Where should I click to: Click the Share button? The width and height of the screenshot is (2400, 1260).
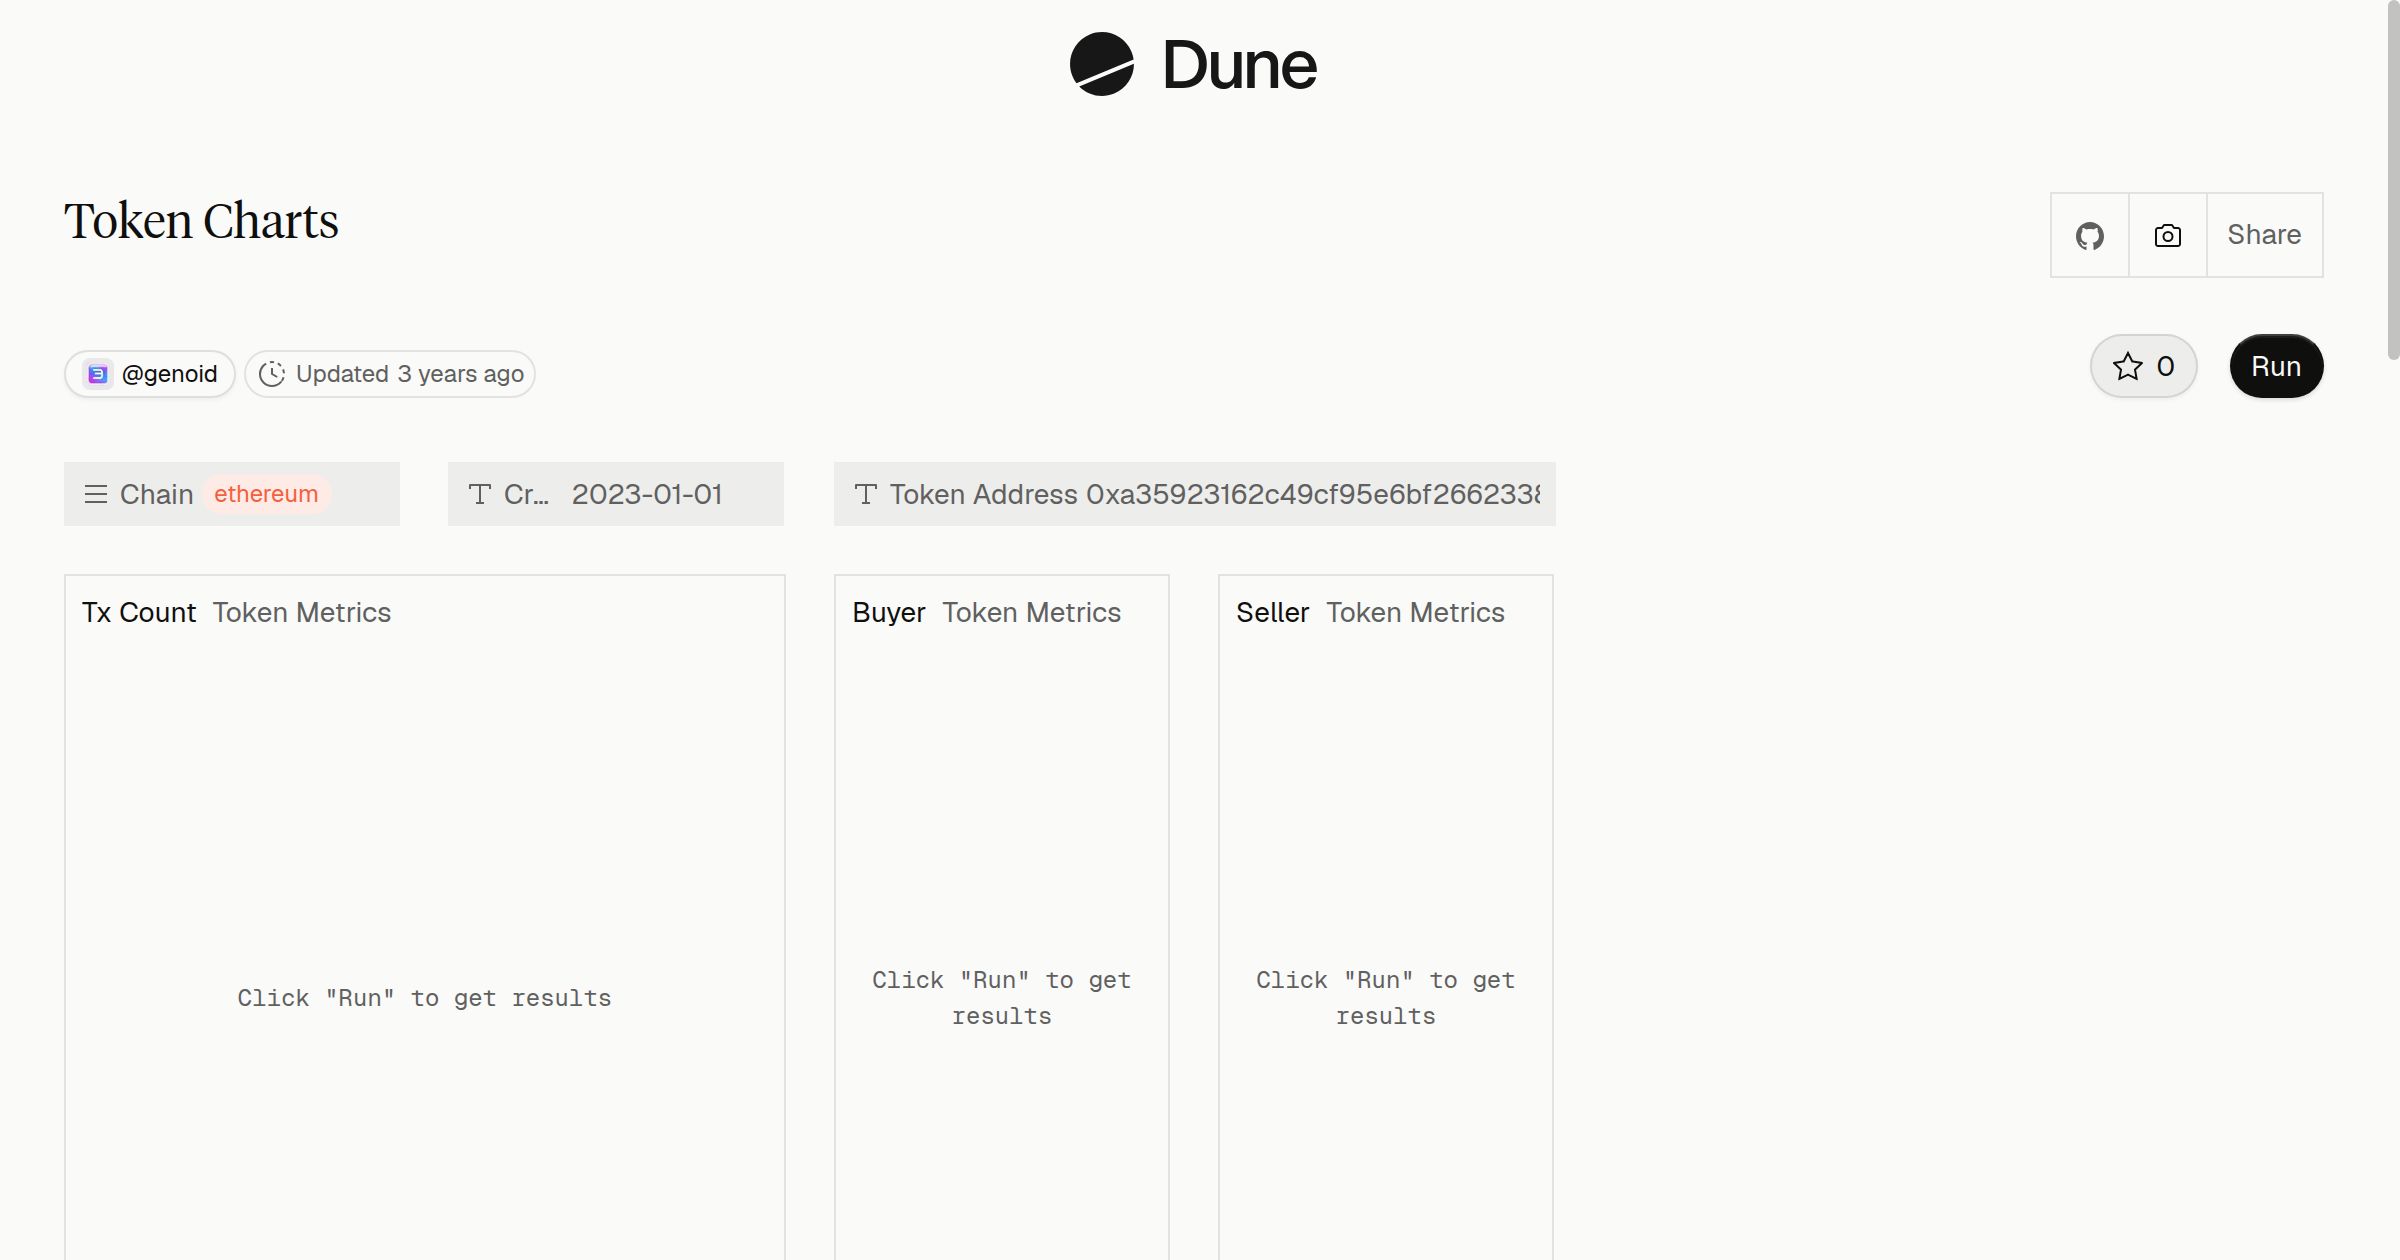(2265, 235)
